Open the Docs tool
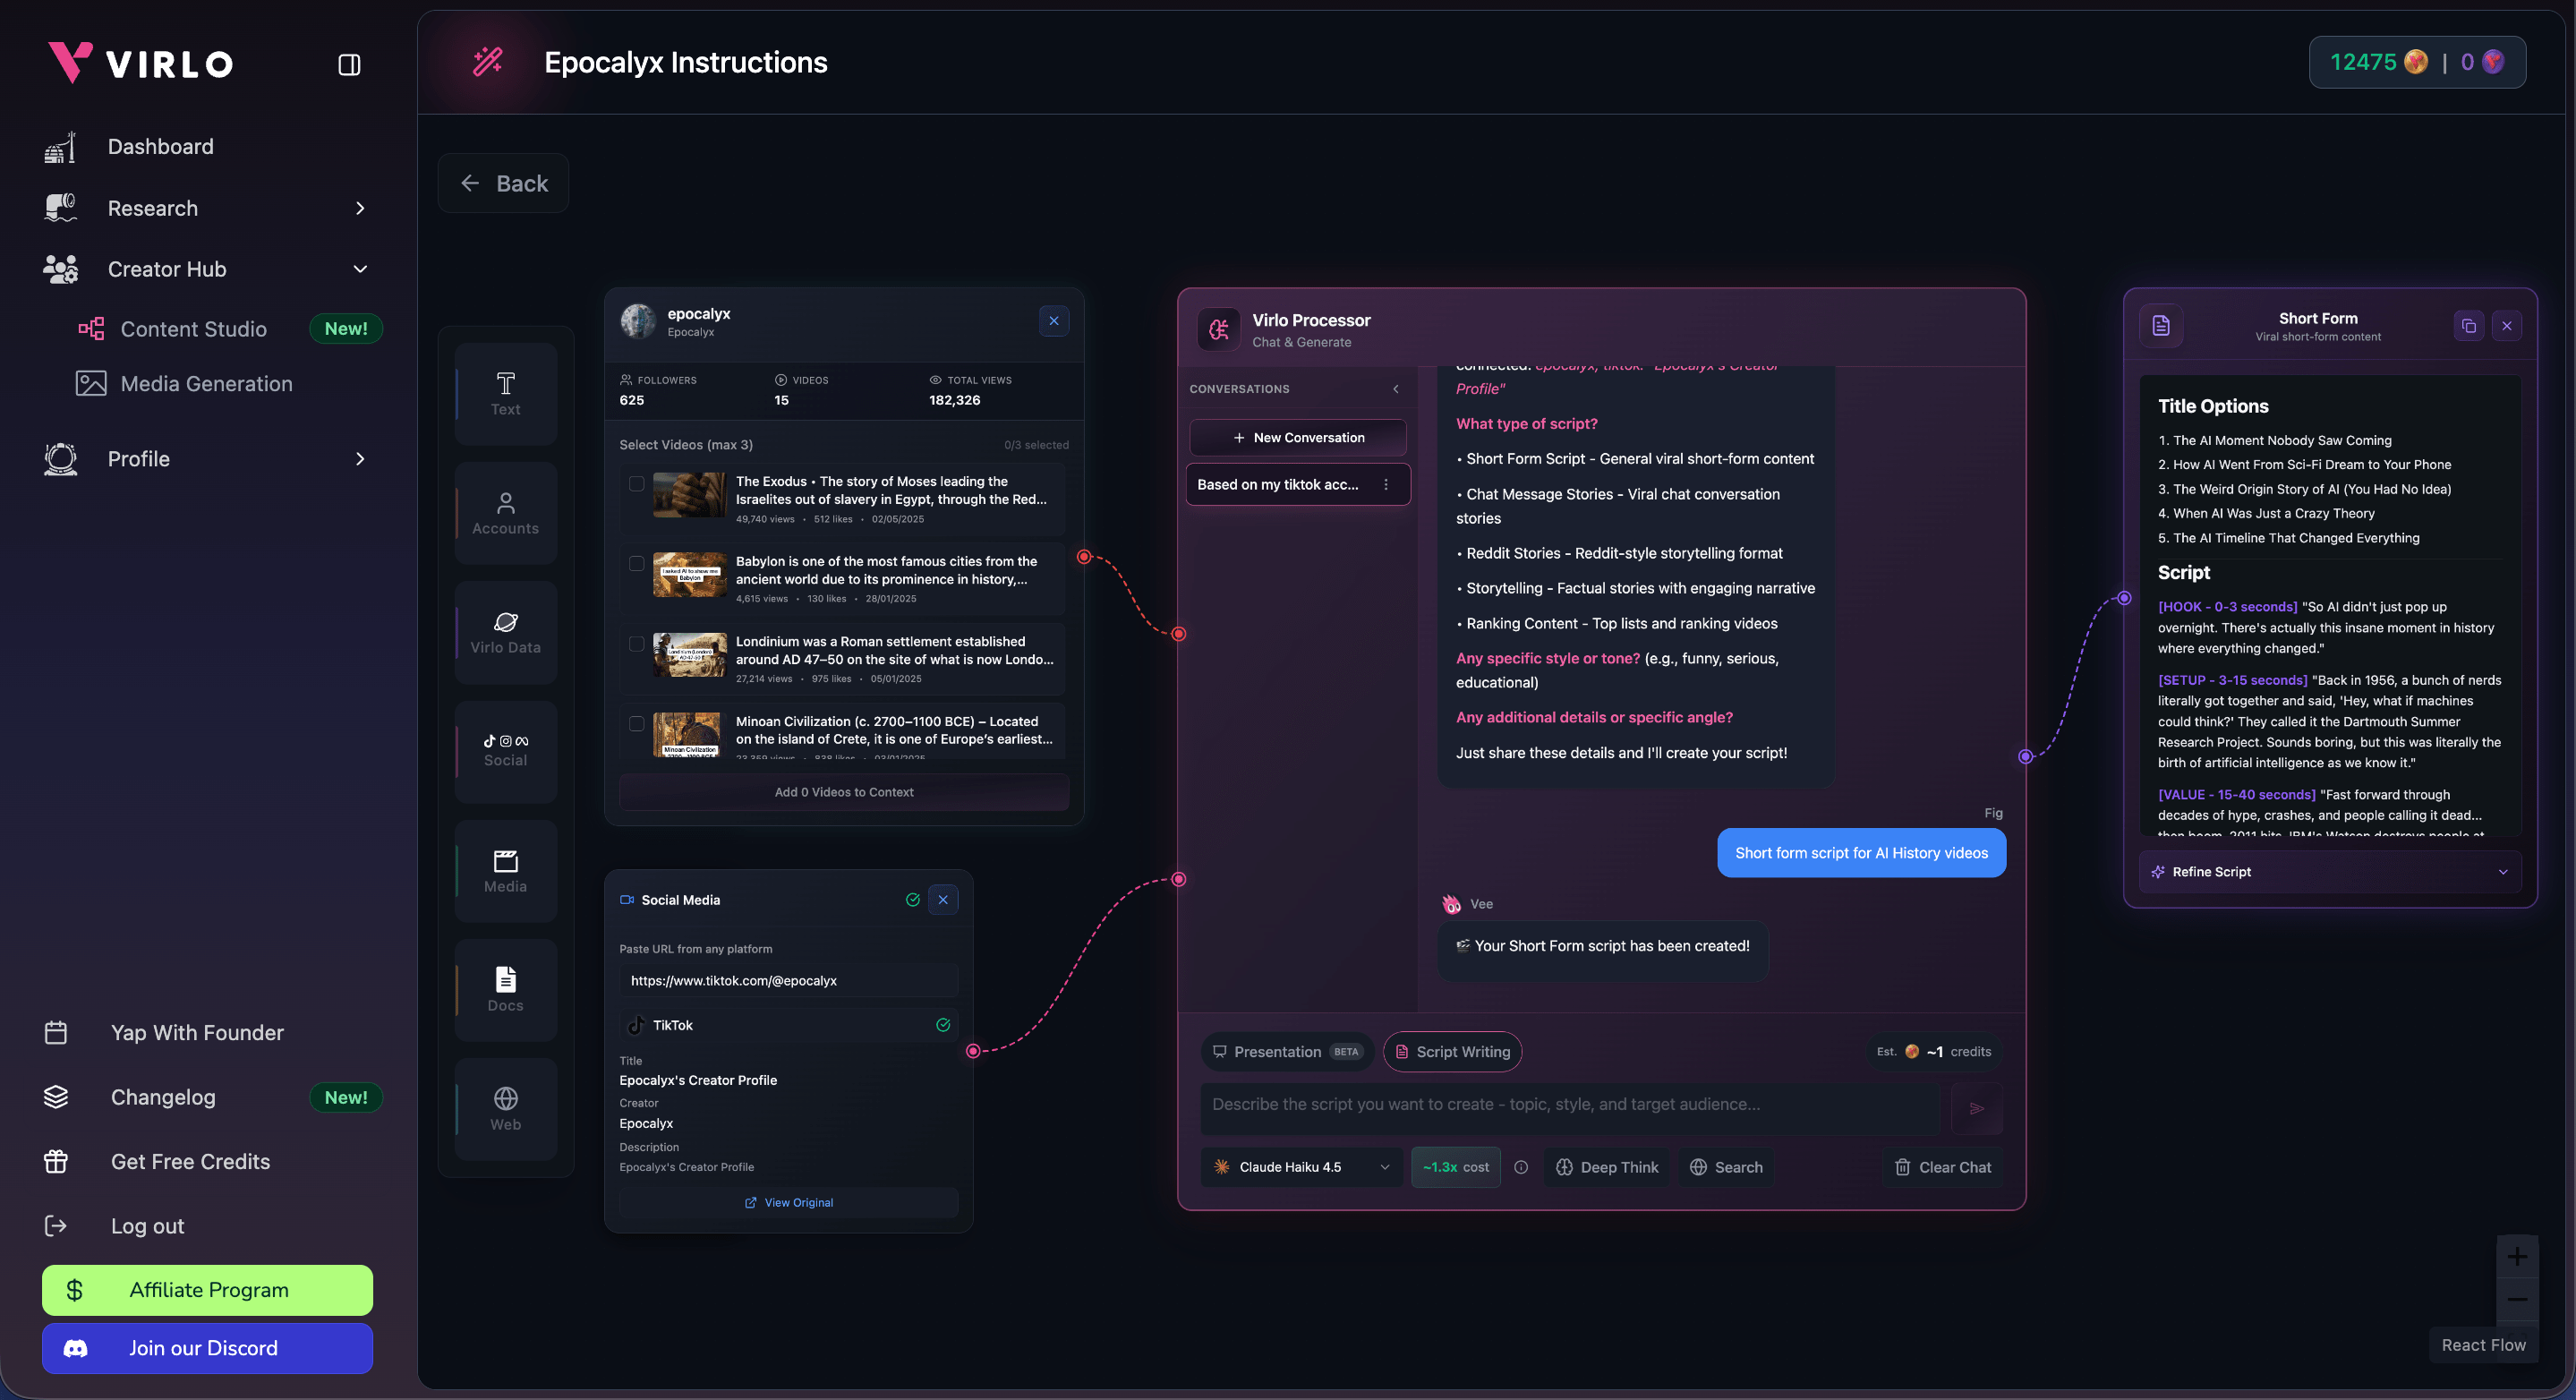The width and height of the screenshot is (2576, 1400). coord(505,989)
